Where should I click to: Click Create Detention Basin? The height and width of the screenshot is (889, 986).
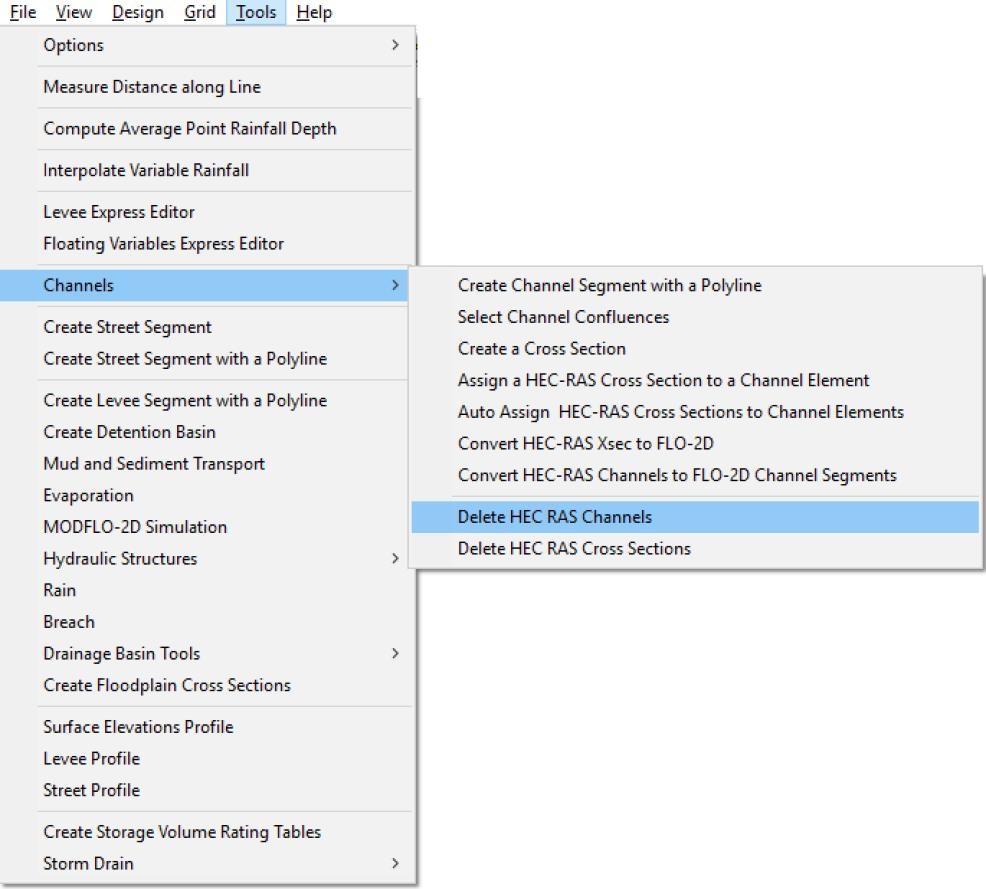pos(129,432)
